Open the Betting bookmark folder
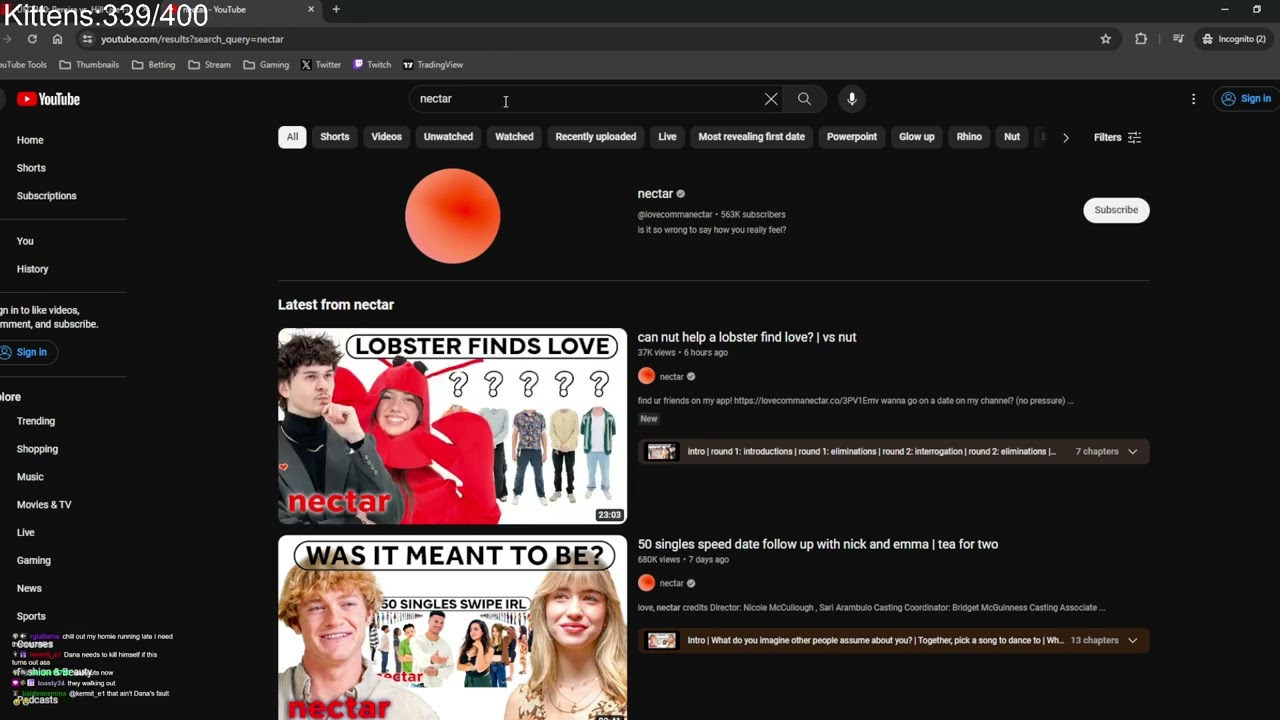 pos(153,65)
